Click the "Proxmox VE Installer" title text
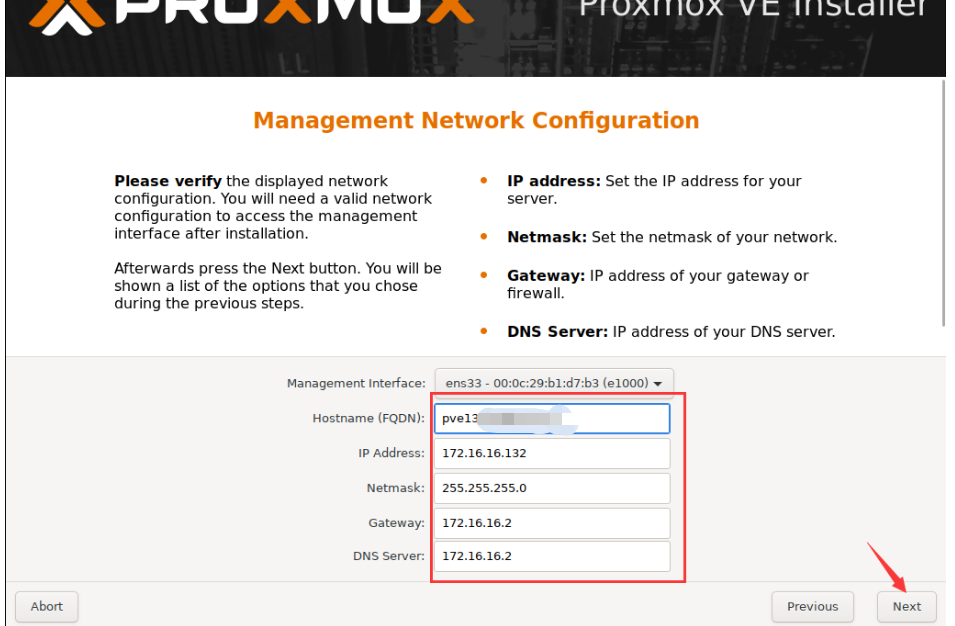 coord(752,9)
